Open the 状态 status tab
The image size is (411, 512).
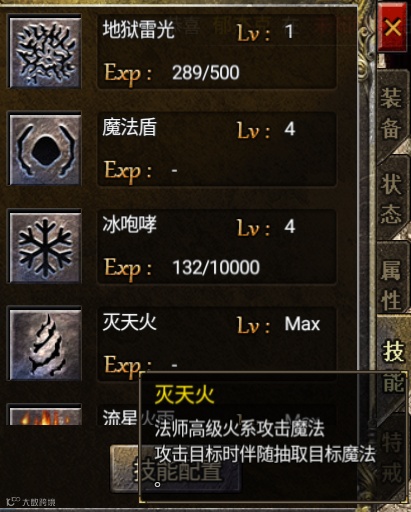tap(391, 198)
